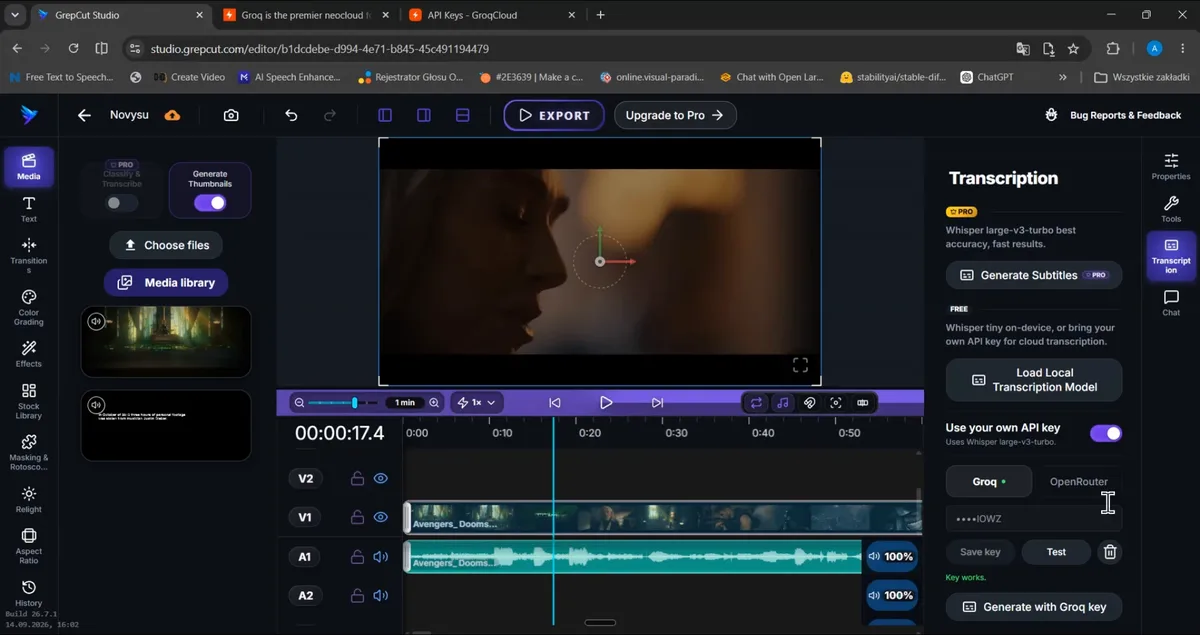
Task: Select the Transcription tab
Action: point(1171,256)
